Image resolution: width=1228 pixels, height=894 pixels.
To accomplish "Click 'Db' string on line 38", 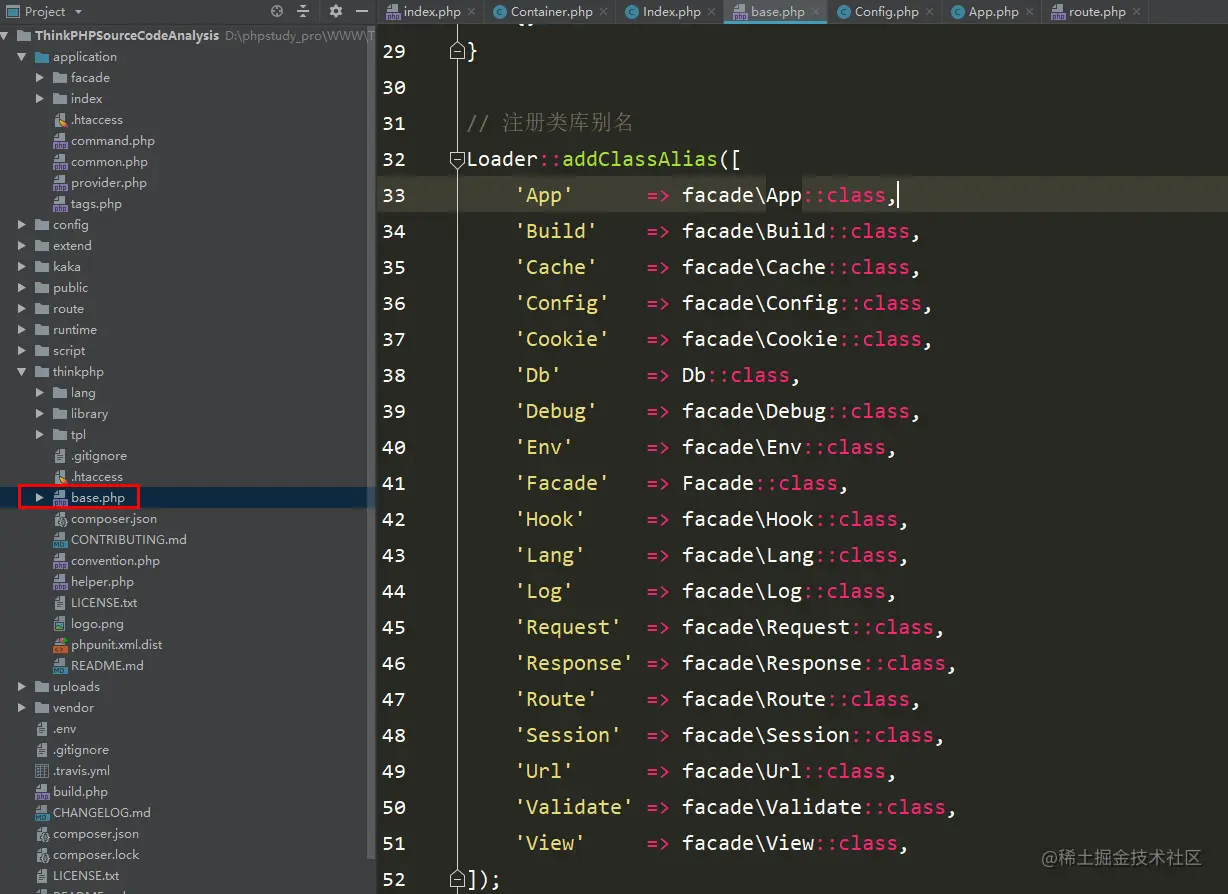I will pyautogui.click(x=538, y=375).
